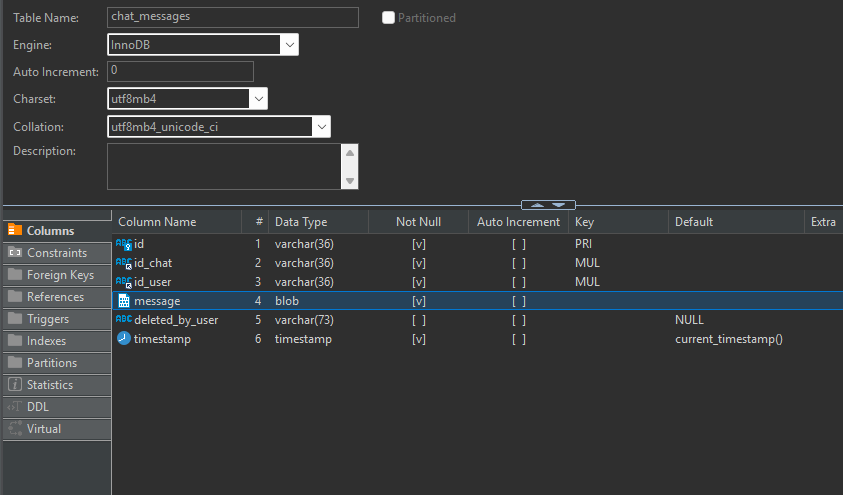Click the deleted_by_user column type icon

coord(124,319)
